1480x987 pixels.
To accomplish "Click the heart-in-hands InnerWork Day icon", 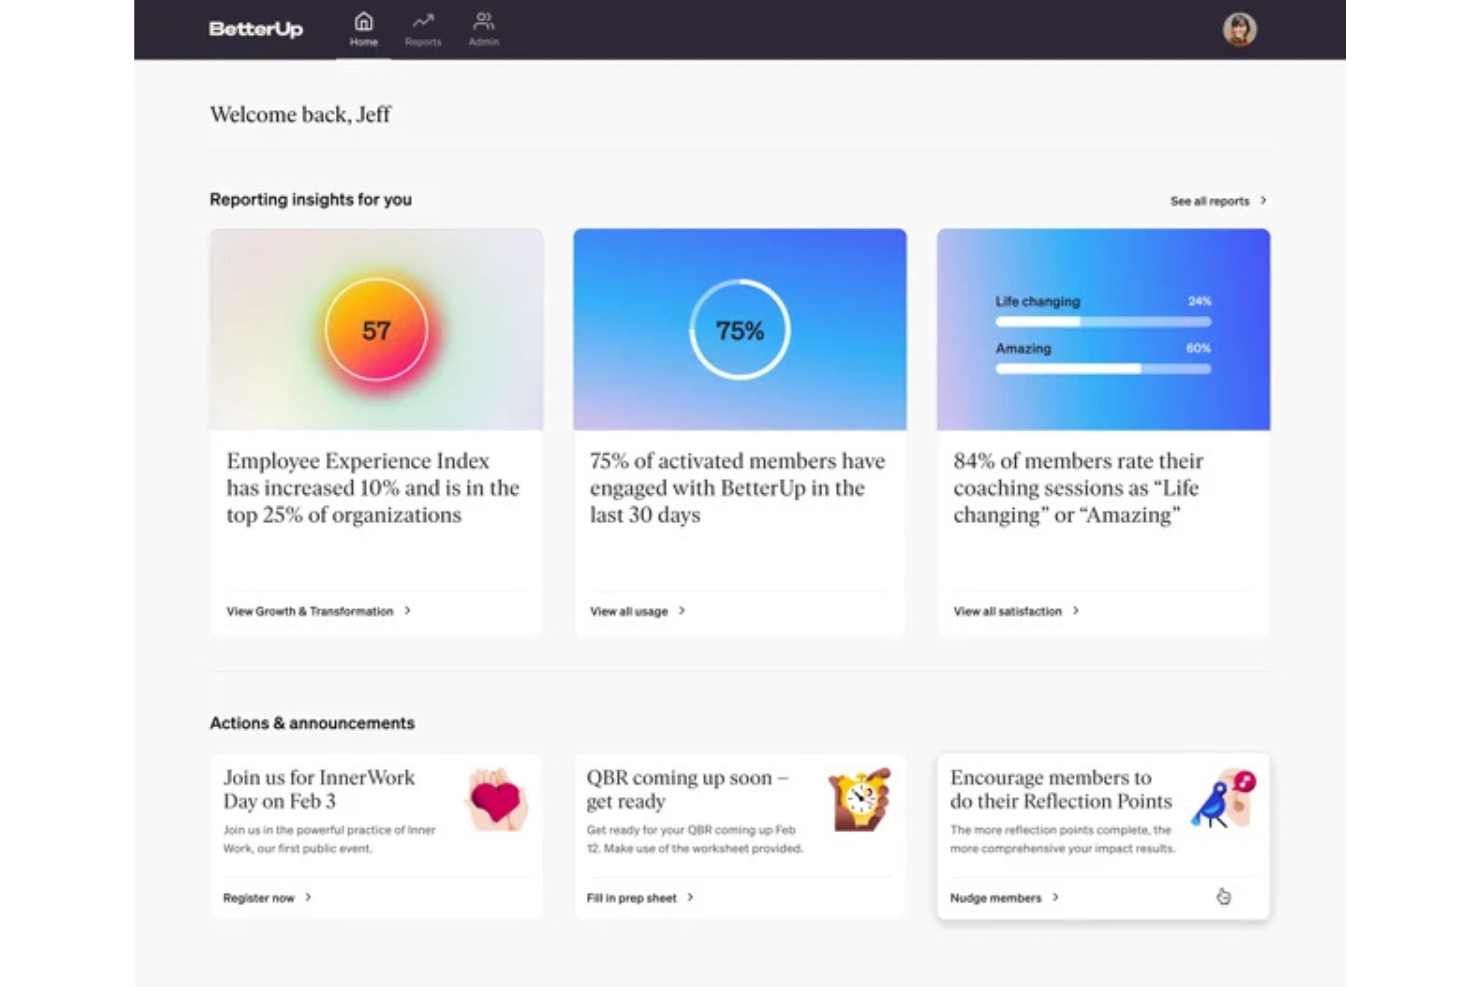I will [497, 799].
